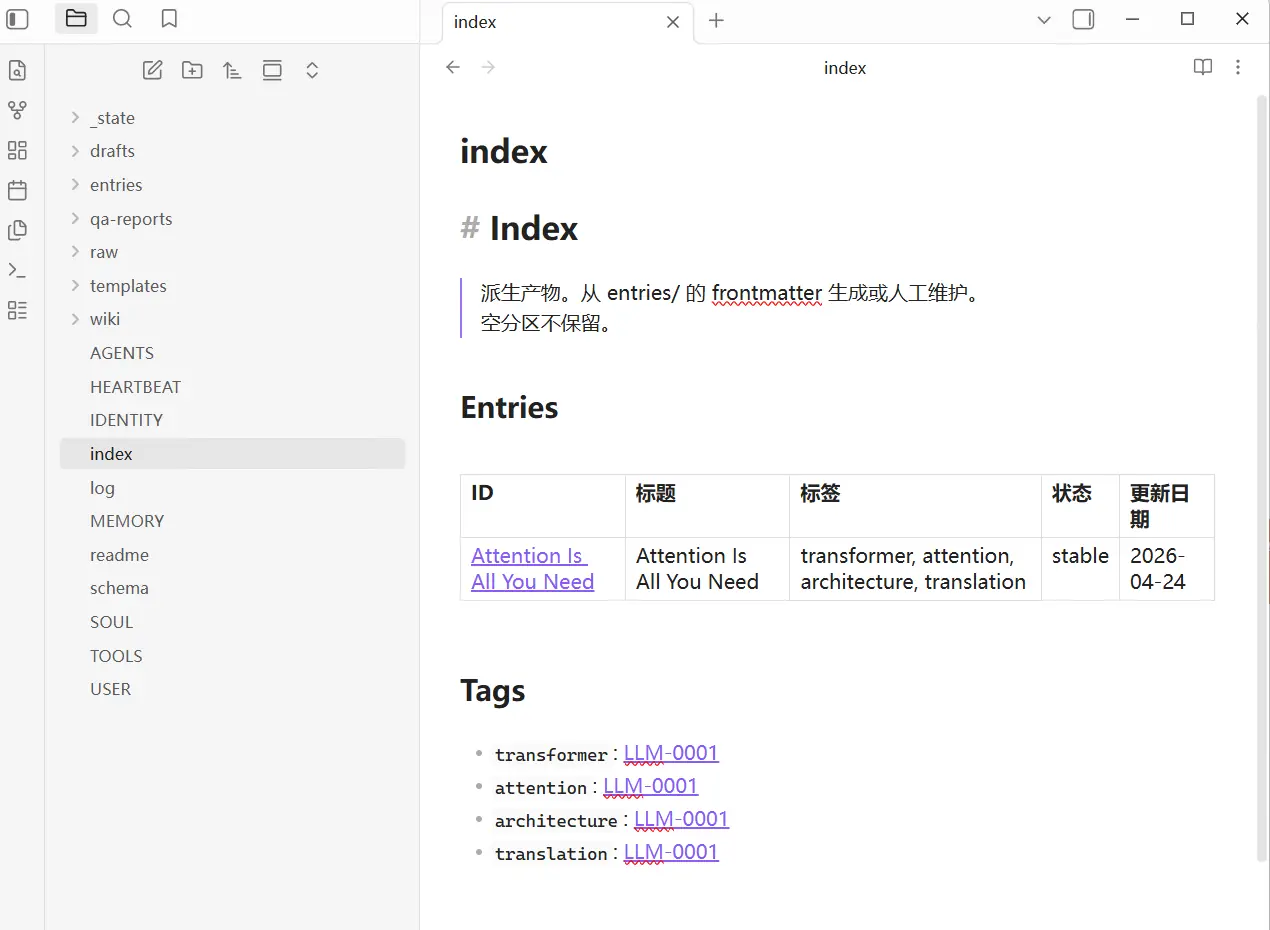
Task: Change file sort order
Action: 232,70
